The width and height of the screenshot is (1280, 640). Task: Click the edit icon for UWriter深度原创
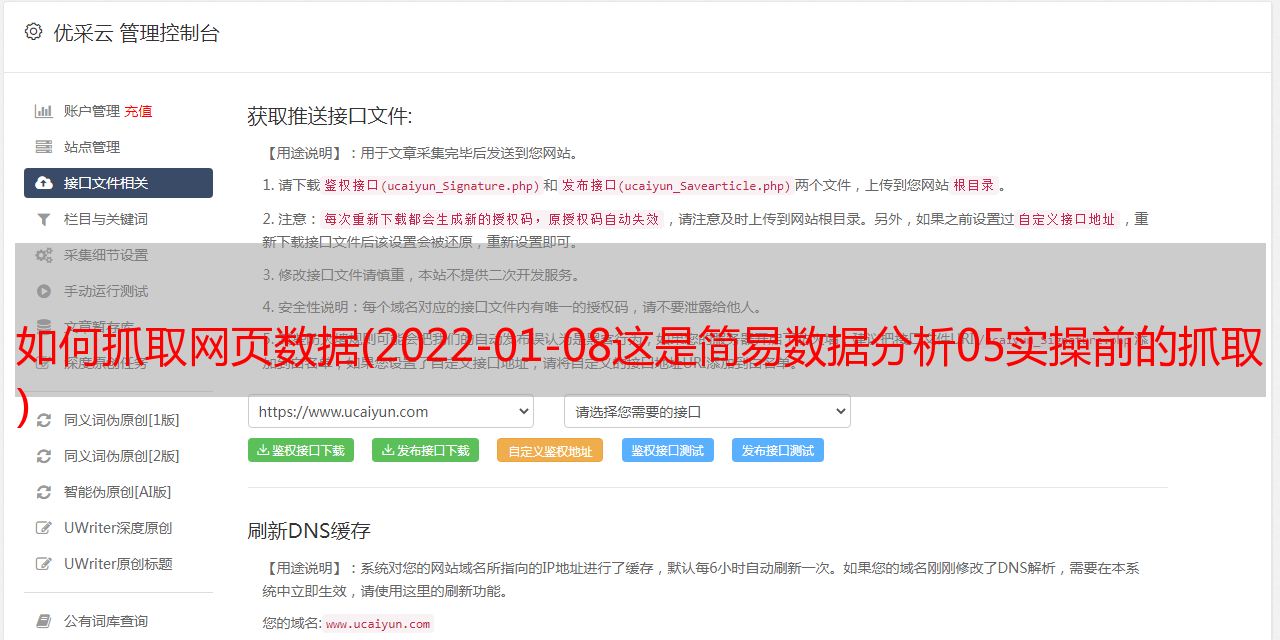[x=44, y=528]
